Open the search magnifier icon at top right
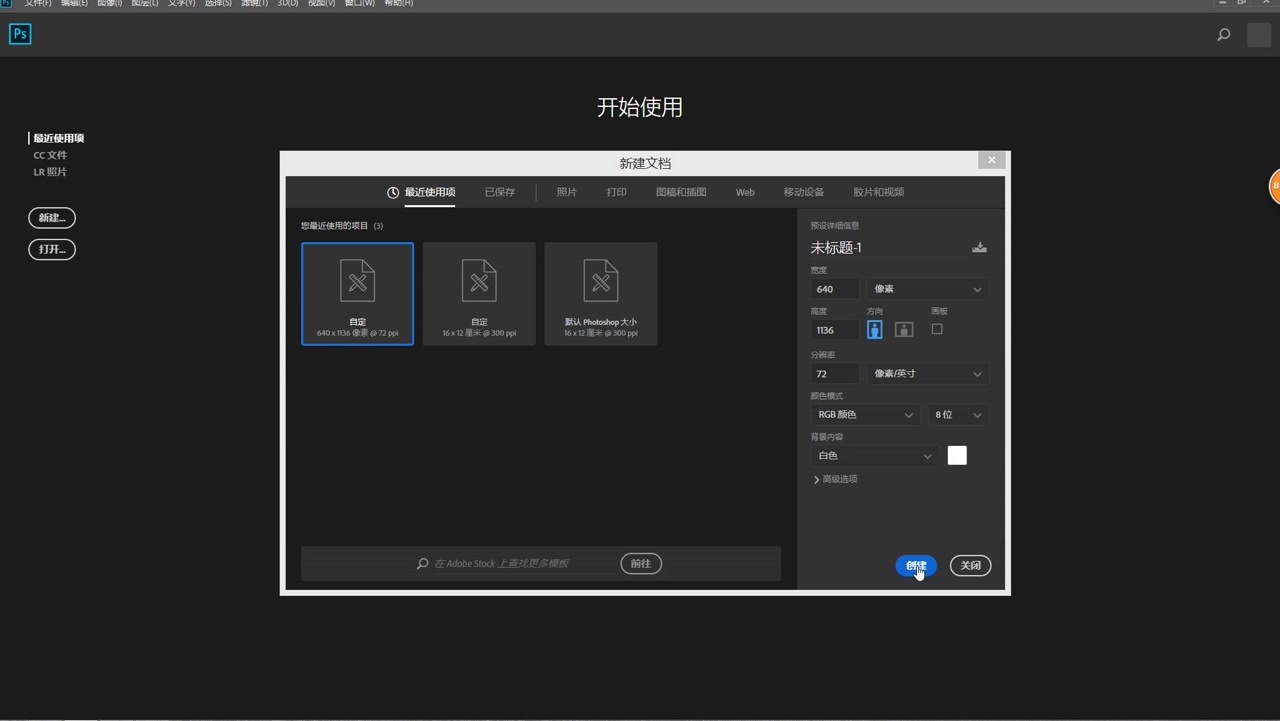 coord(1223,35)
